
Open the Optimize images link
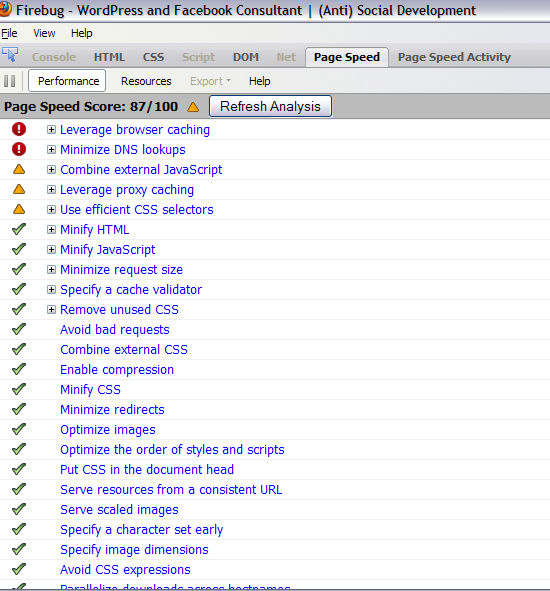tap(108, 430)
